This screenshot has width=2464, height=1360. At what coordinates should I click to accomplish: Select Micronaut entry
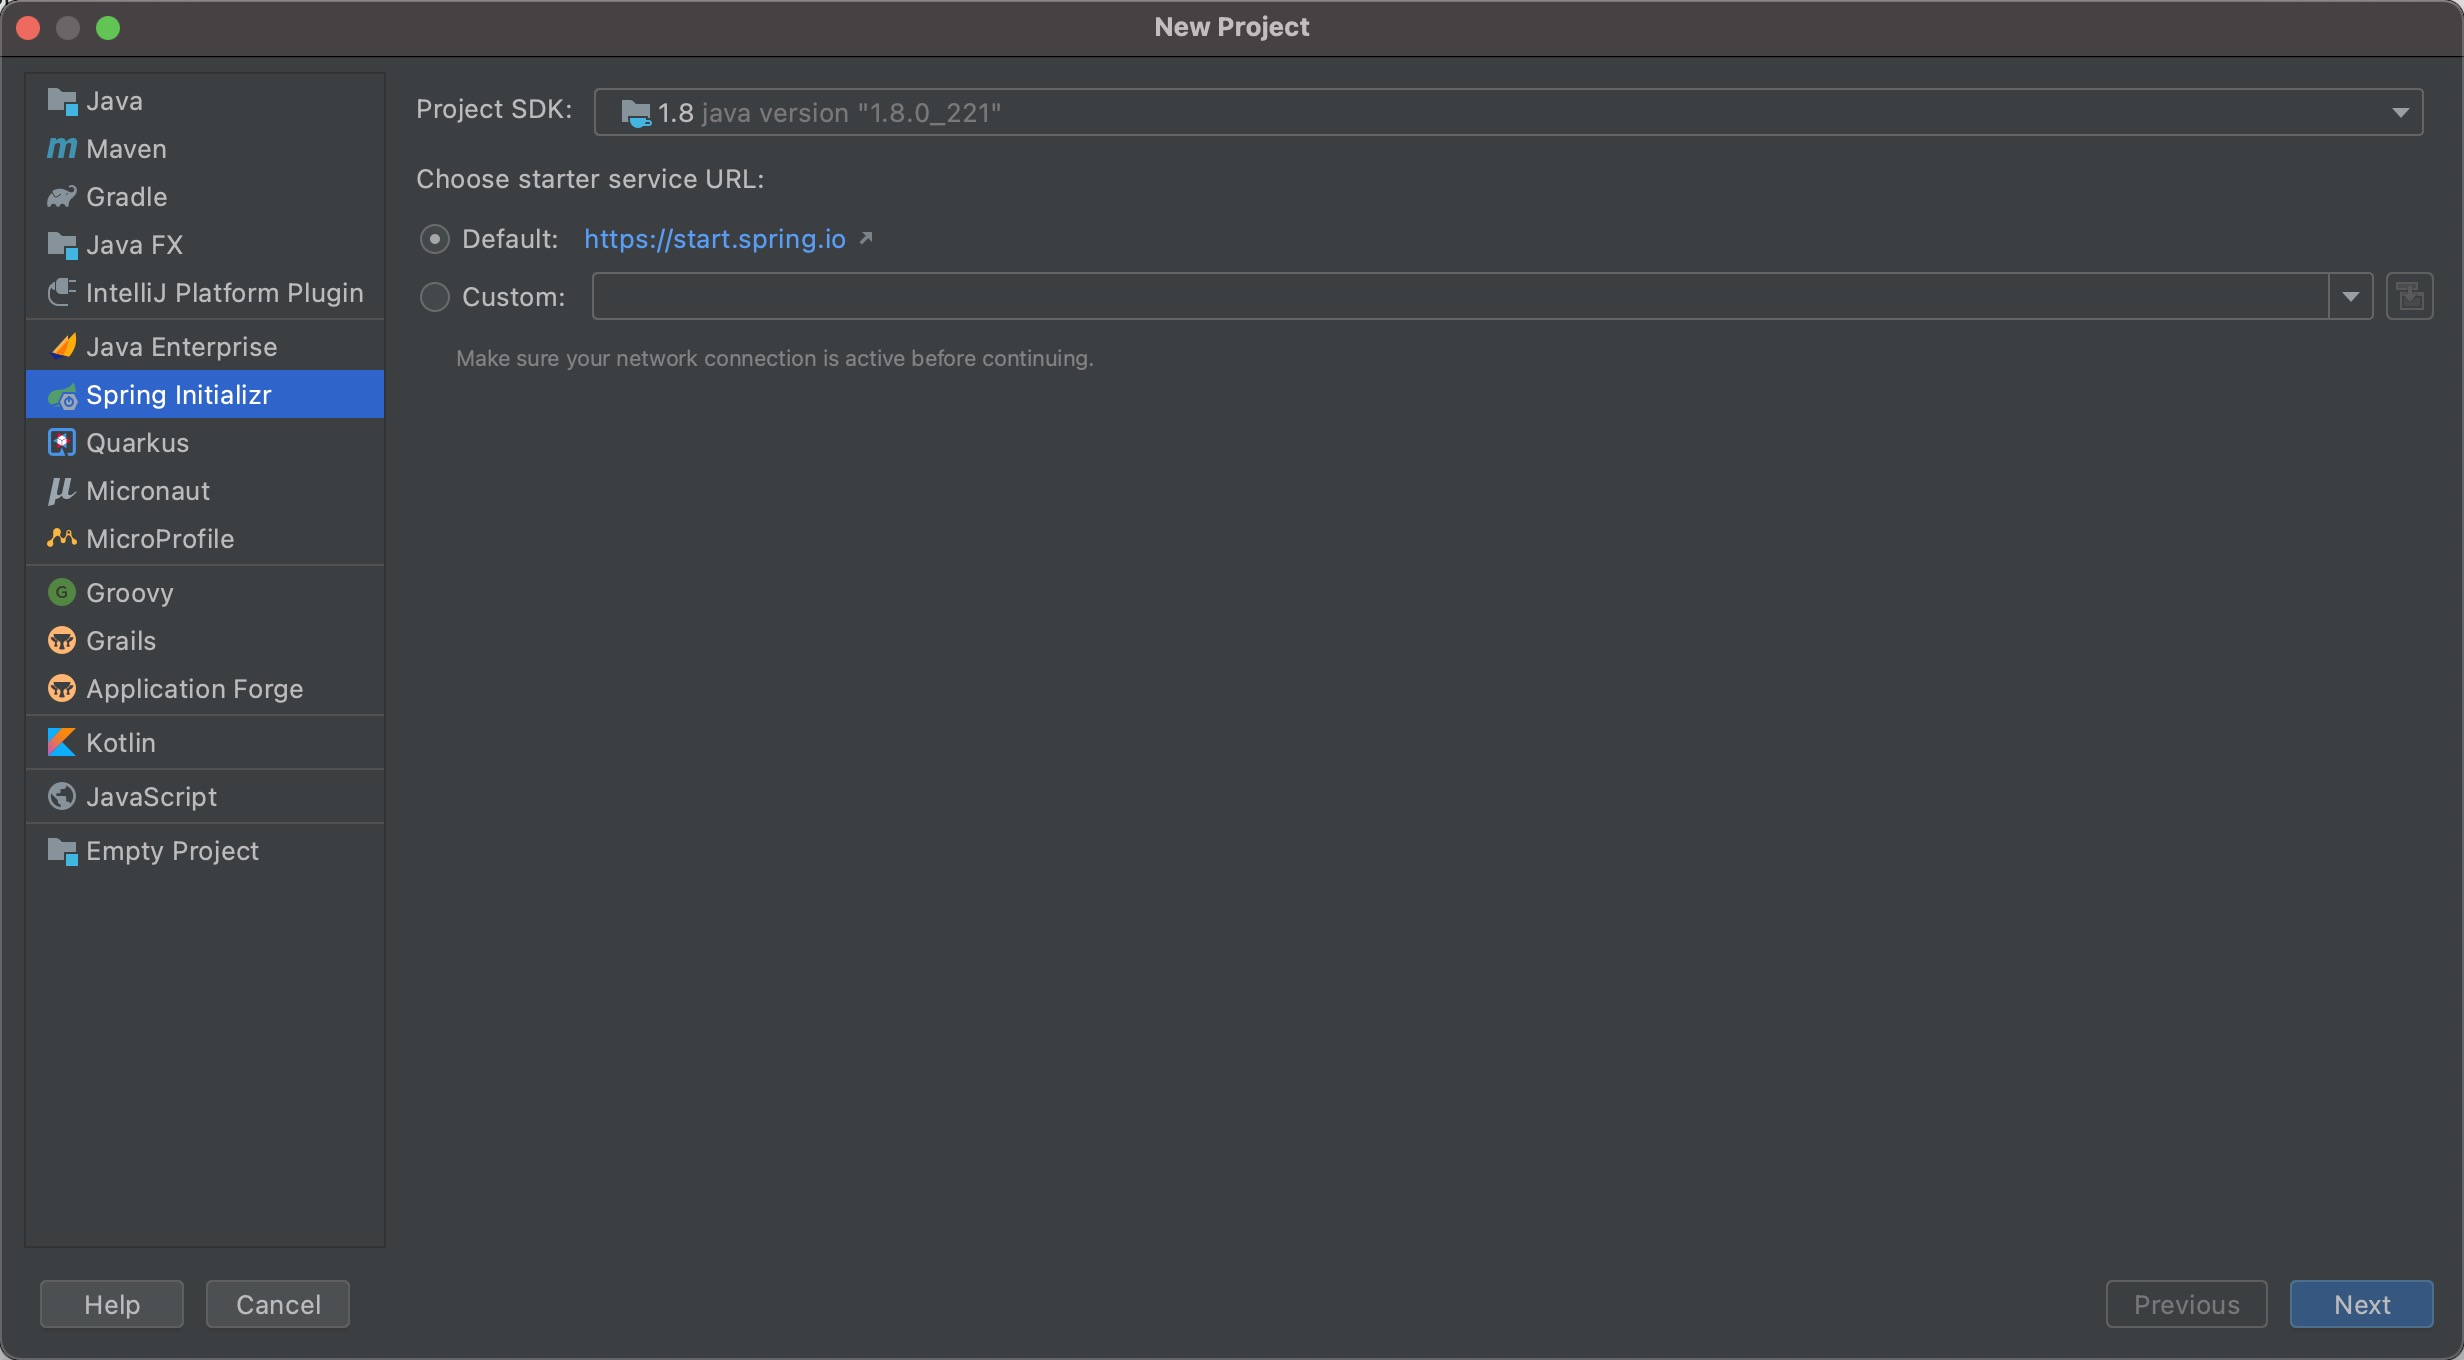pos(205,491)
